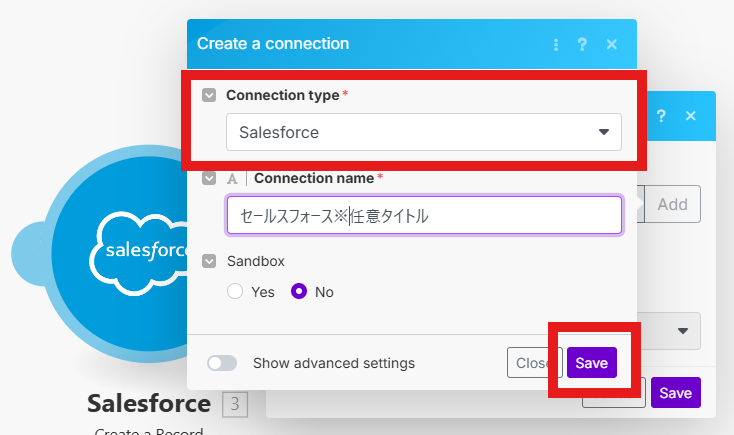Screen dimensions: 734x435
Task: Click the Connection name text field
Action: tap(424, 215)
